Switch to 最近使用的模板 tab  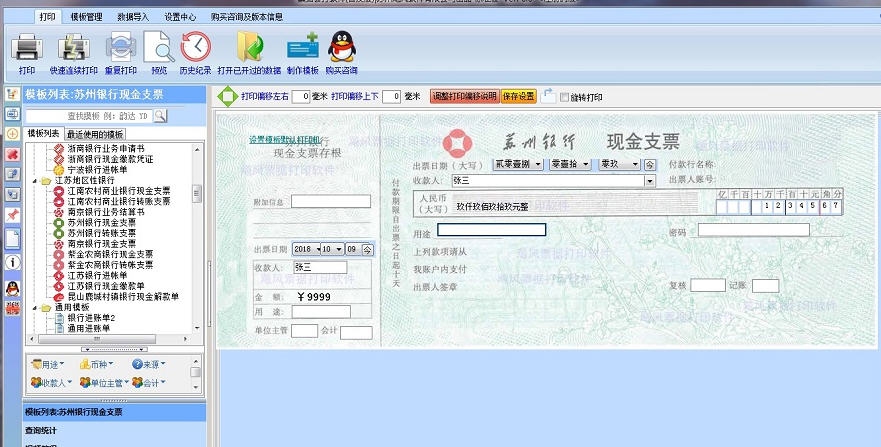tap(95, 134)
